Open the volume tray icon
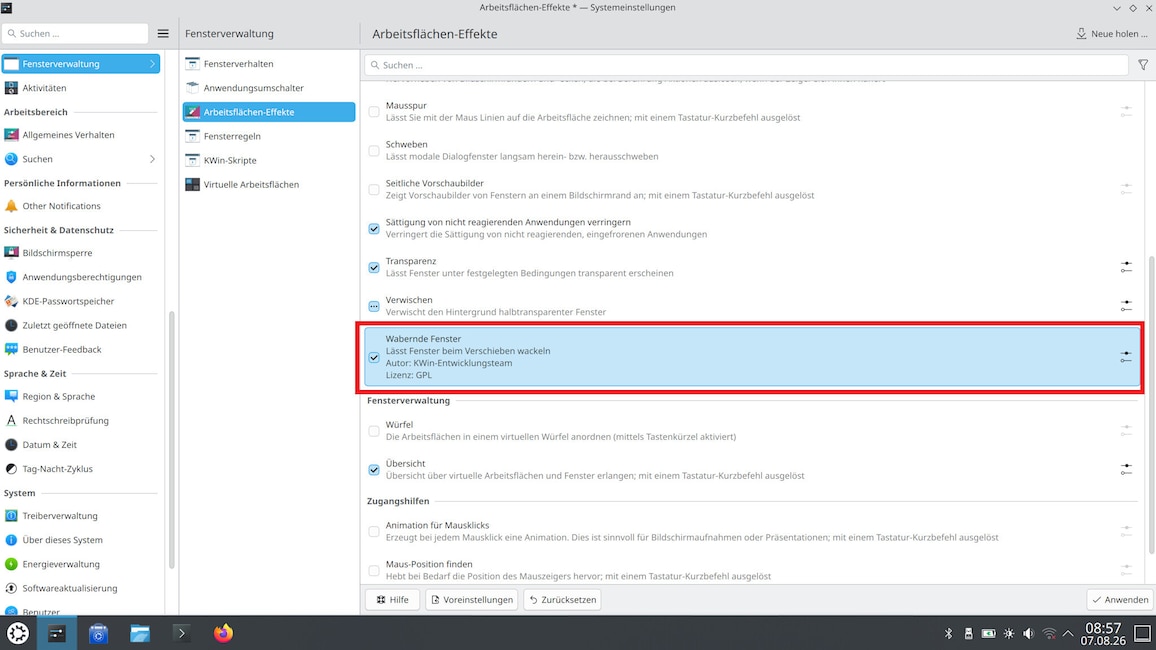This screenshot has width=1156, height=650. (x=1028, y=634)
